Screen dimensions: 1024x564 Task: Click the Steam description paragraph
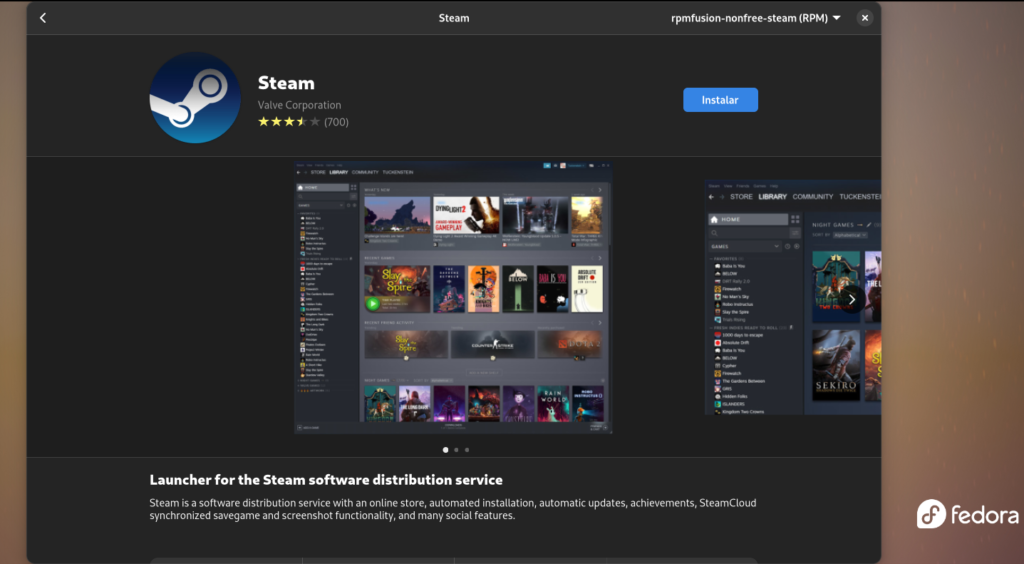pyautogui.click(x=453, y=509)
